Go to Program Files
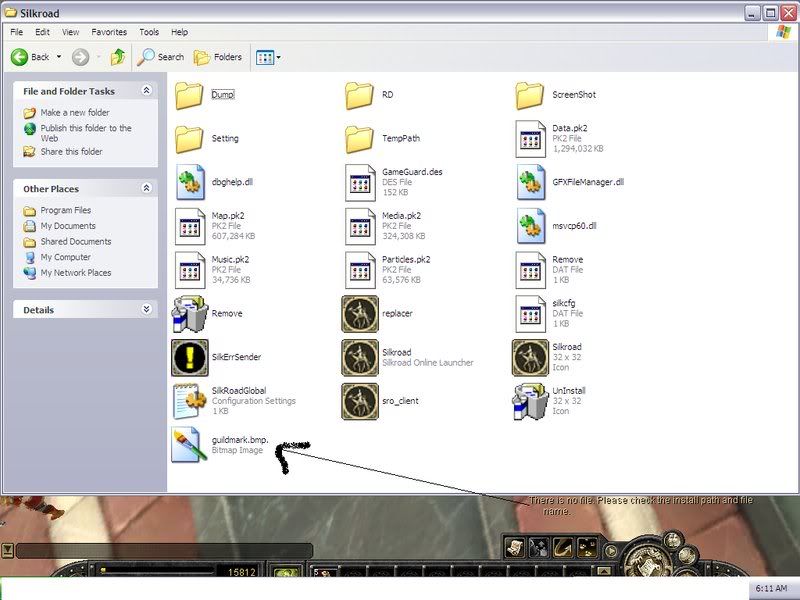Screen dimensions: 800x600 coord(65,210)
